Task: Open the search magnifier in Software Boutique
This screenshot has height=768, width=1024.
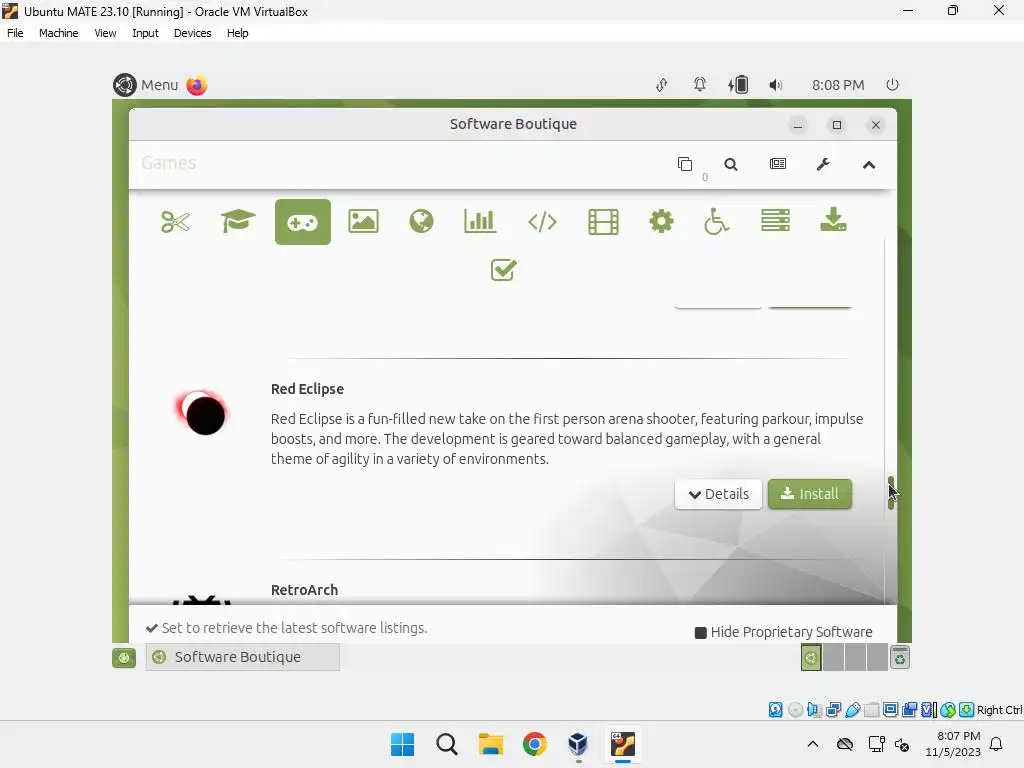Action: tap(731, 165)
